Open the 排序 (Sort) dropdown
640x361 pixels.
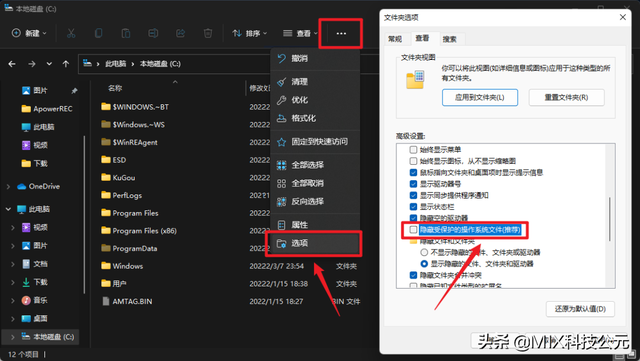pos(250,33)
